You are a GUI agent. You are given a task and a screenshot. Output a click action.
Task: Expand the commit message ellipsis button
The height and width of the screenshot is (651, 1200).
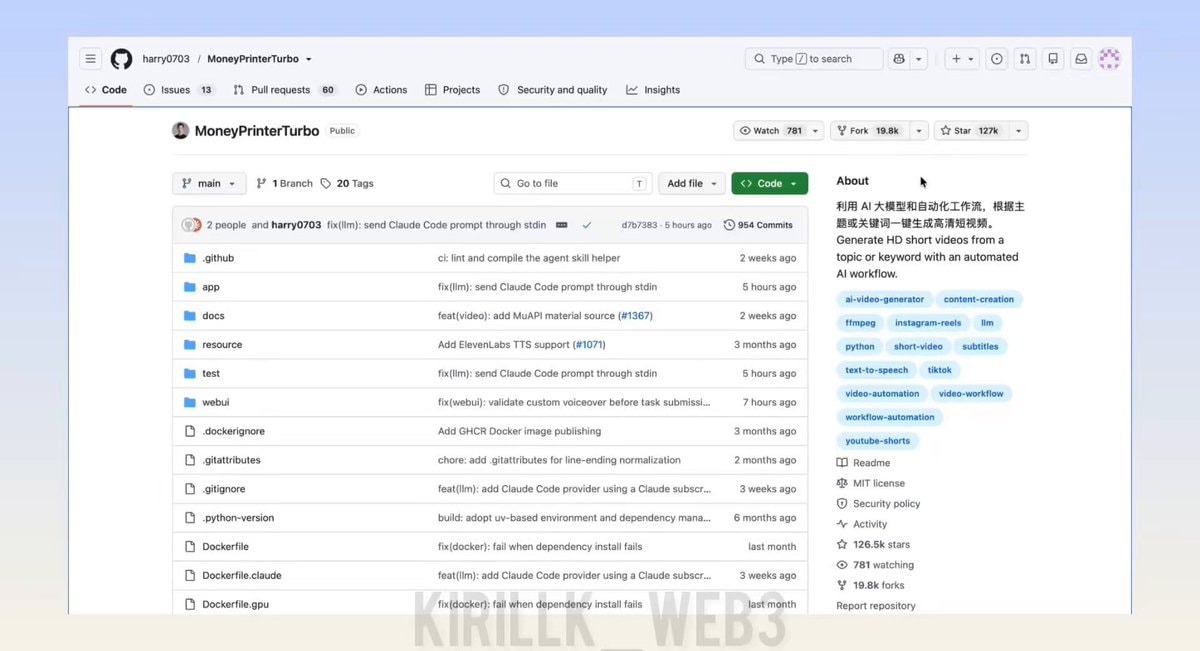click(x=562, y=225)
